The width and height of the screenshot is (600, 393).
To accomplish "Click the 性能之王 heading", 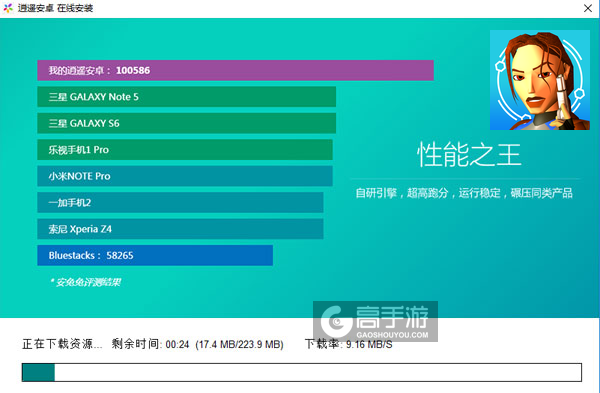I will (469, 155).
